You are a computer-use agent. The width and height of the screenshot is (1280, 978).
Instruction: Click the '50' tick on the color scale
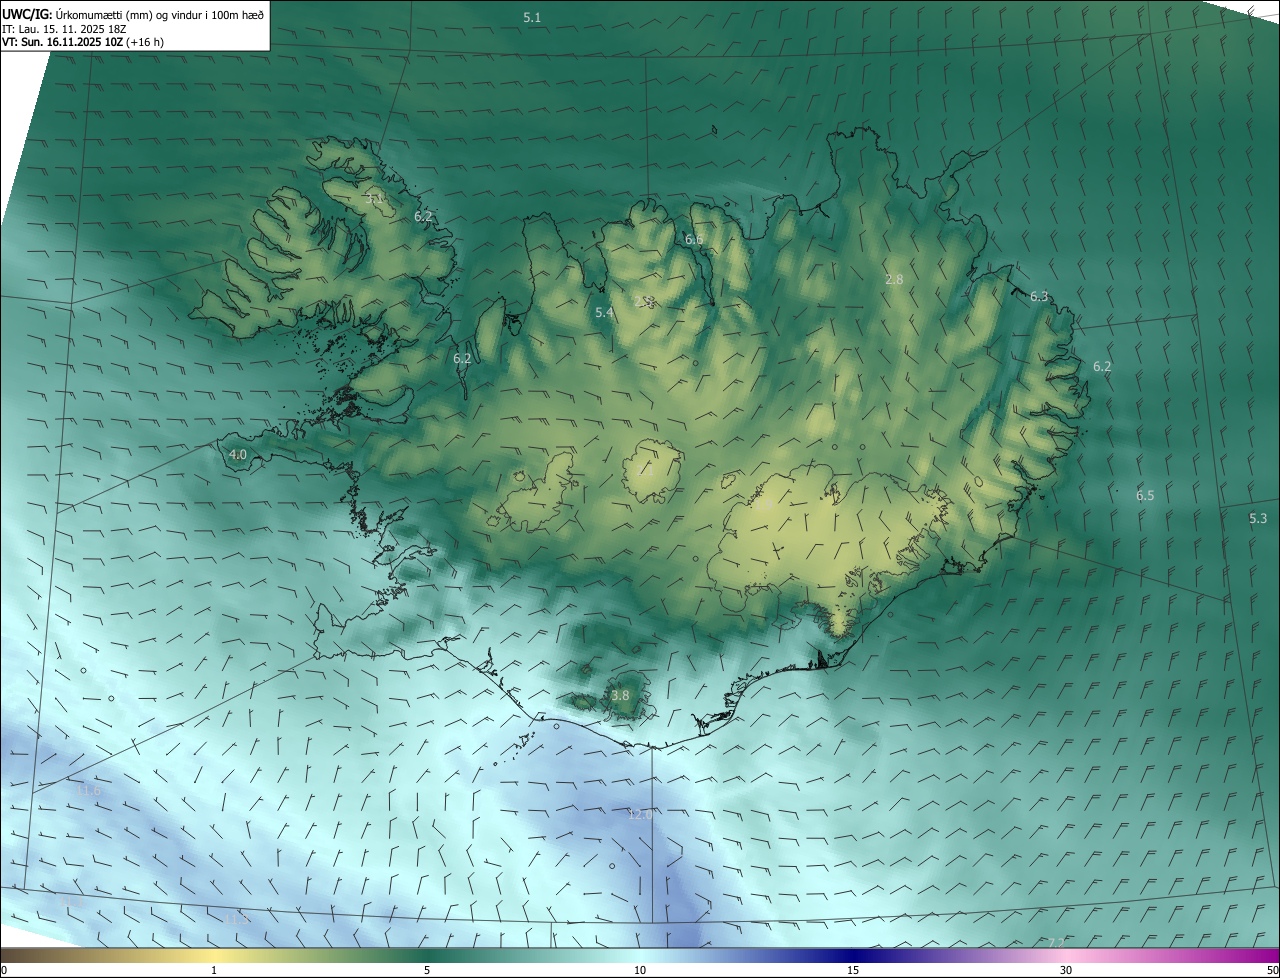tap(1272, 970)
